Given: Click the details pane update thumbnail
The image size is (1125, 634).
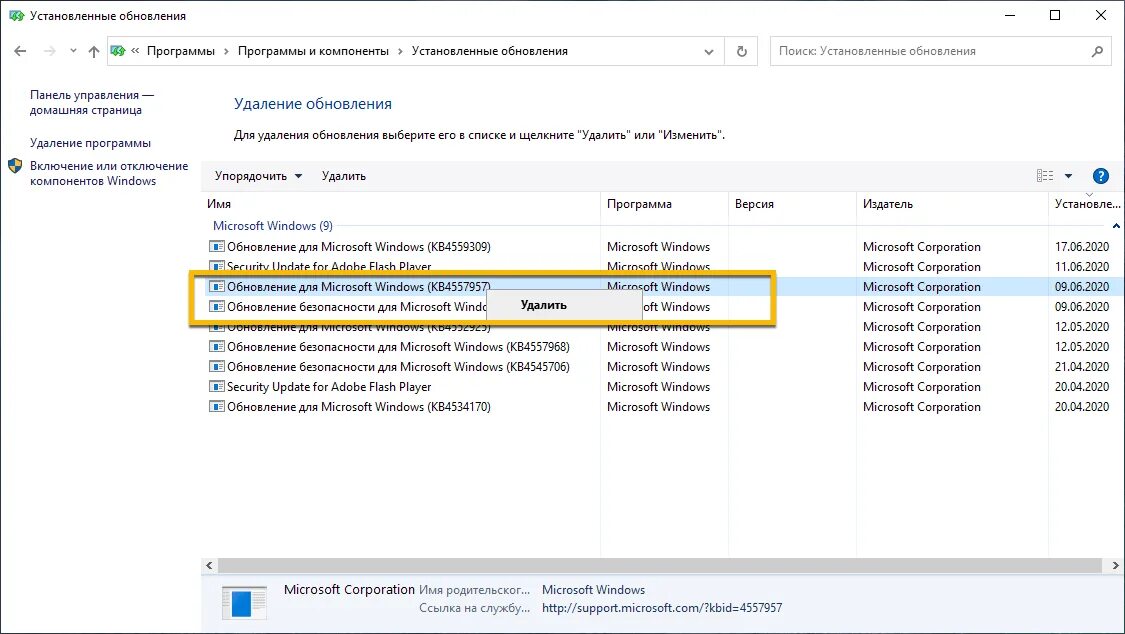Looking at the screenshot, I should [x=244, y=602].
